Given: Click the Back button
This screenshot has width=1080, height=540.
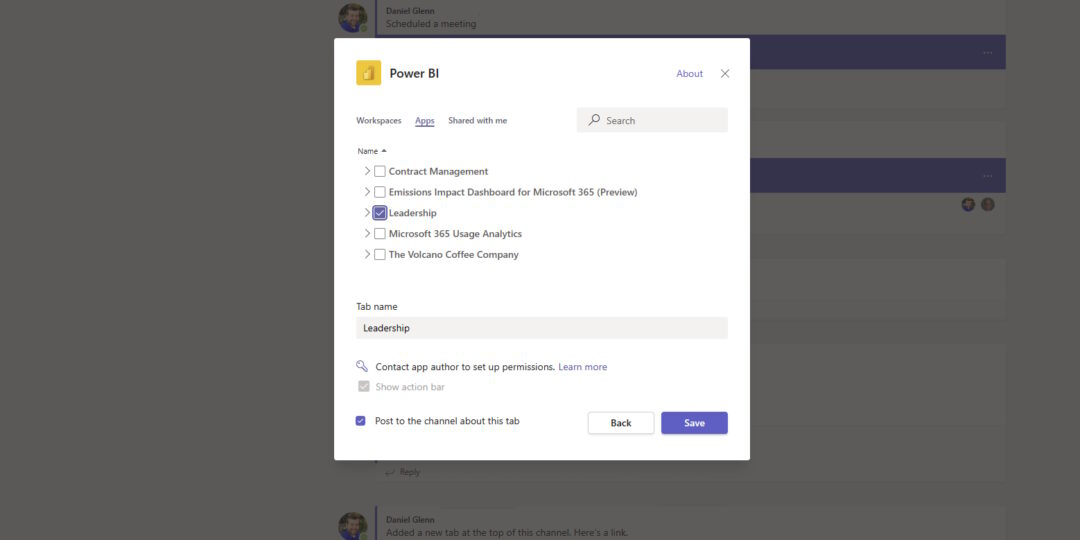Looking at the screenshot, I should [x=621, y=423].
